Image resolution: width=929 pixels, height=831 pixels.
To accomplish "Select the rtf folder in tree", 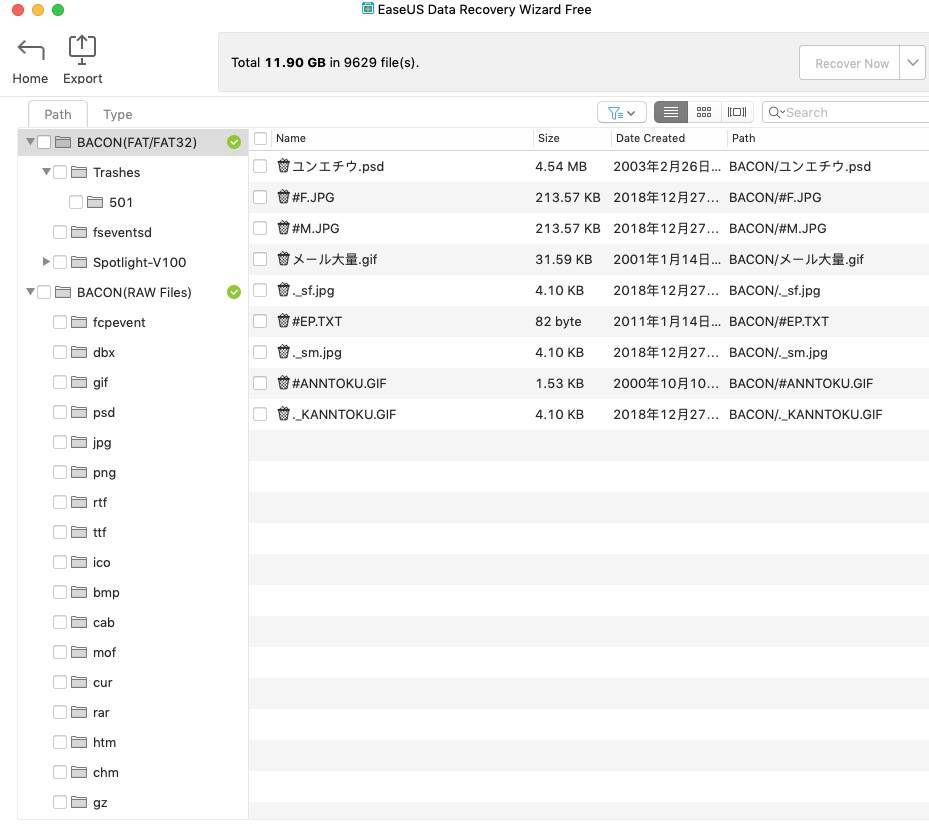I will coord(100,502).
